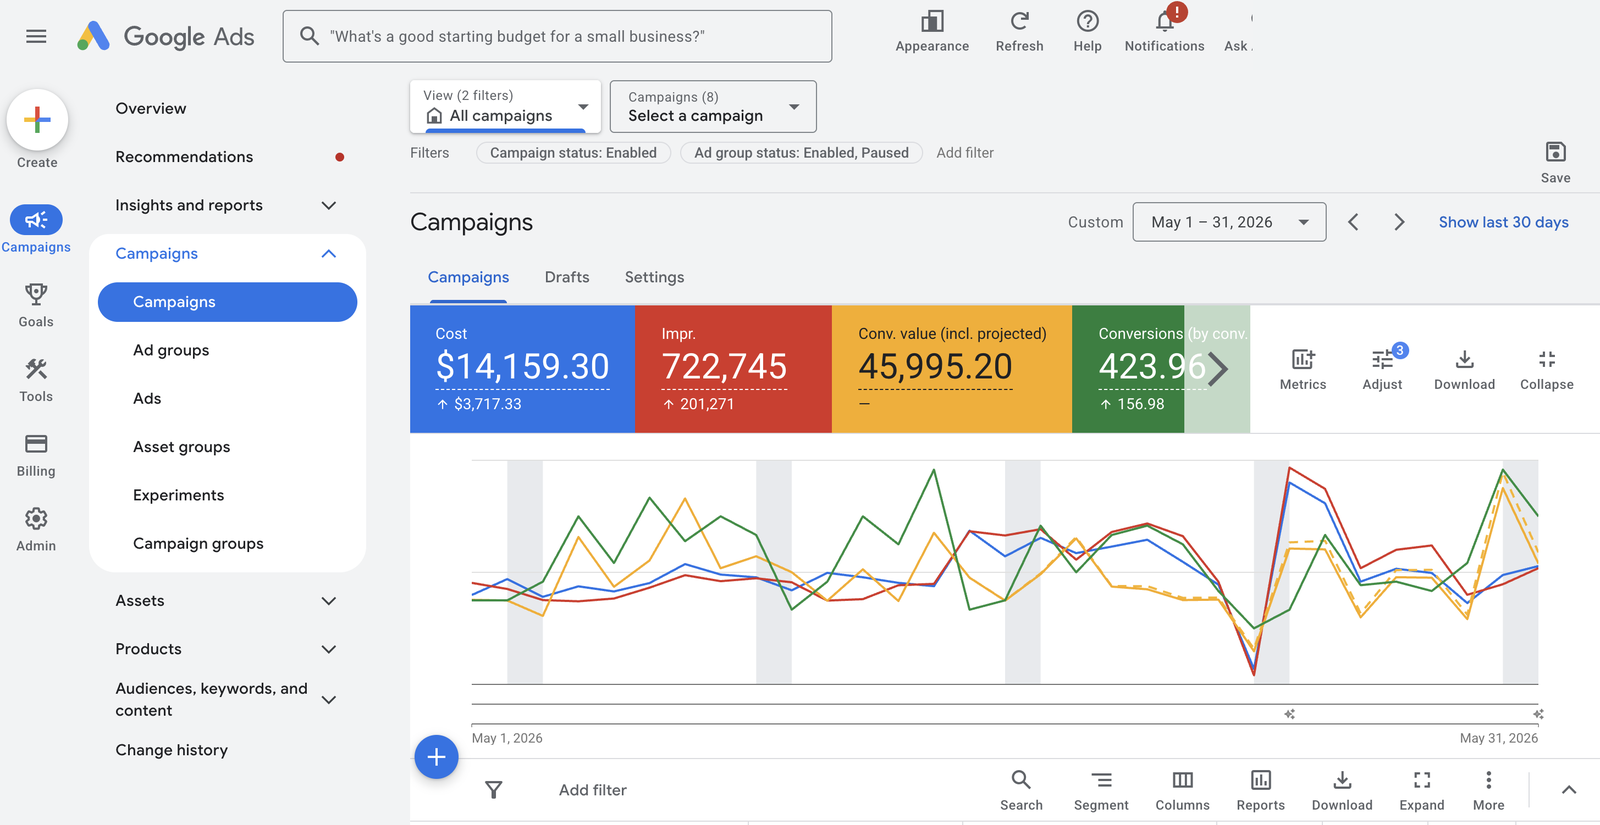Open Asset groups in the sidebar
Viewport: 1600px width, 825px height.
coord(182,447)
